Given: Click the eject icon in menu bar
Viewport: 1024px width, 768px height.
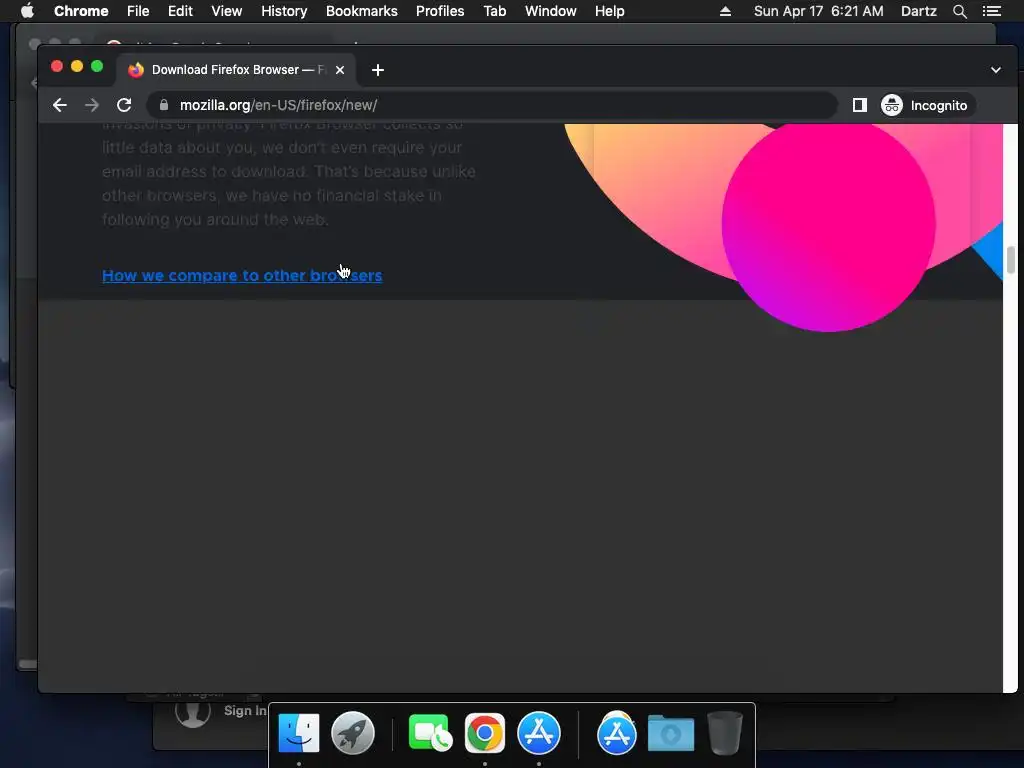Looking at the screenshot, I should (x=725, y=11).
